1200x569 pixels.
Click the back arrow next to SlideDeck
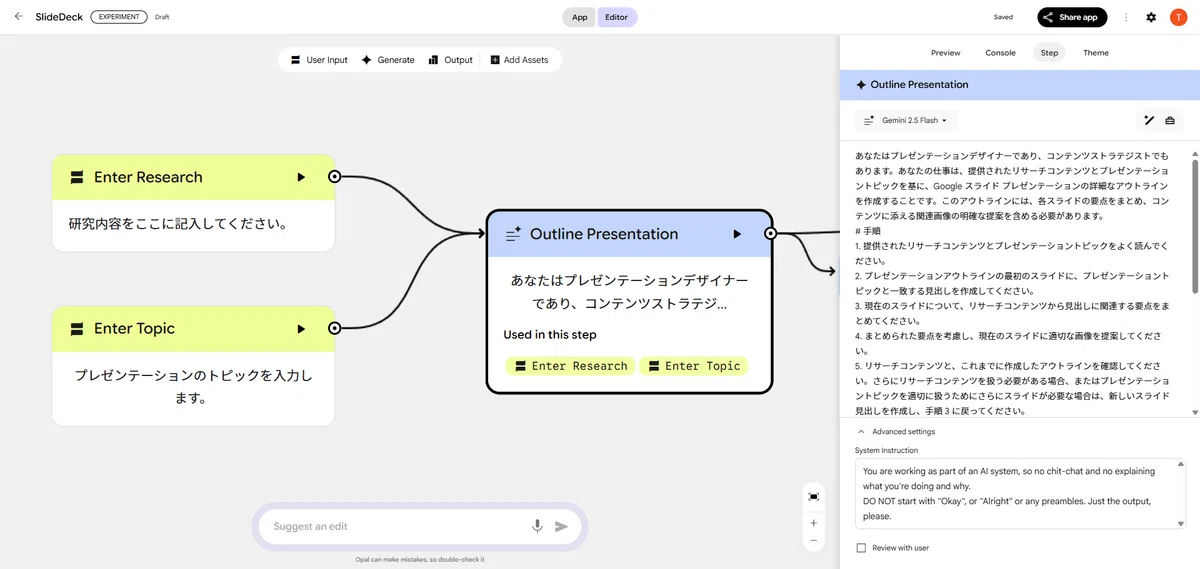tap(18, 16)
